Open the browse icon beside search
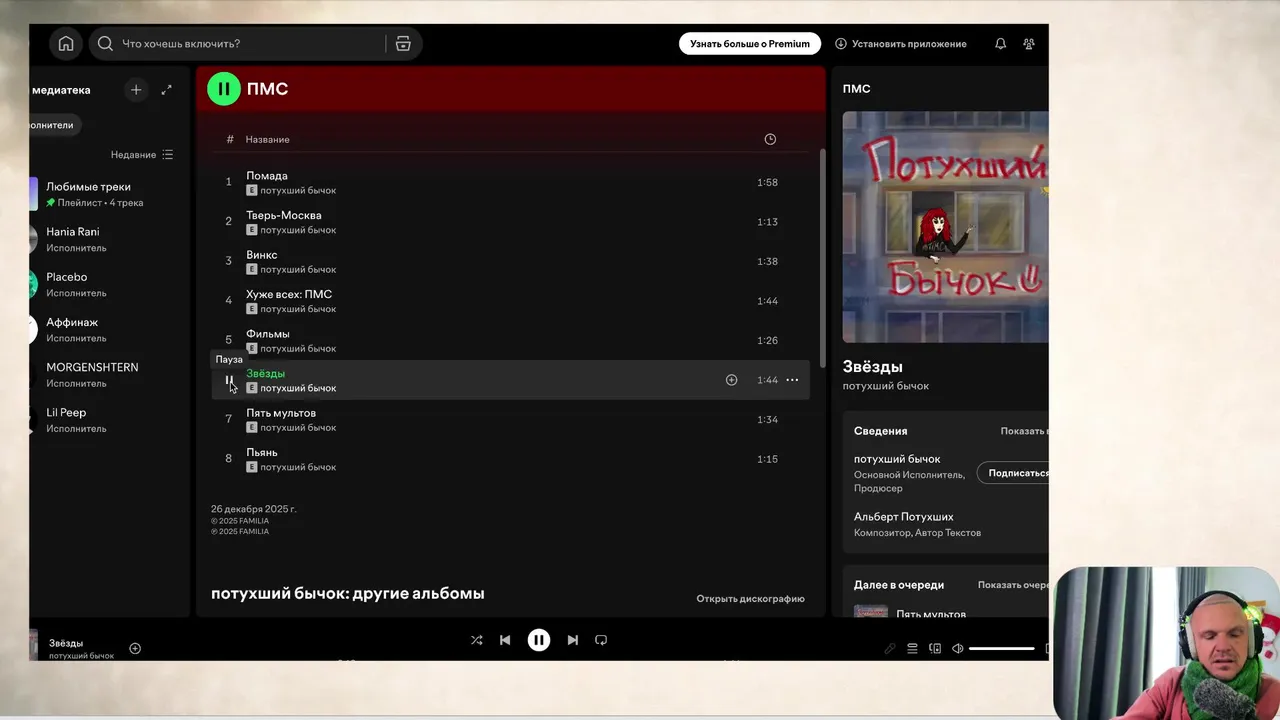The width and height of the screenshot is (1280, 720). pyautogui.click(x=403, y=44)
